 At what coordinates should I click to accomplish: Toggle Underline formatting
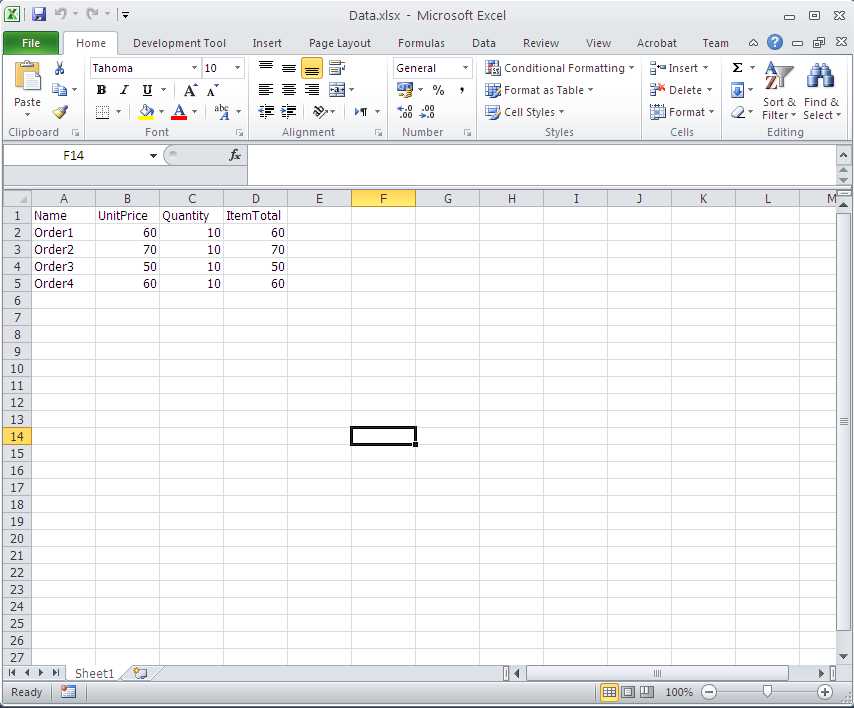click(x=147, y=90)
